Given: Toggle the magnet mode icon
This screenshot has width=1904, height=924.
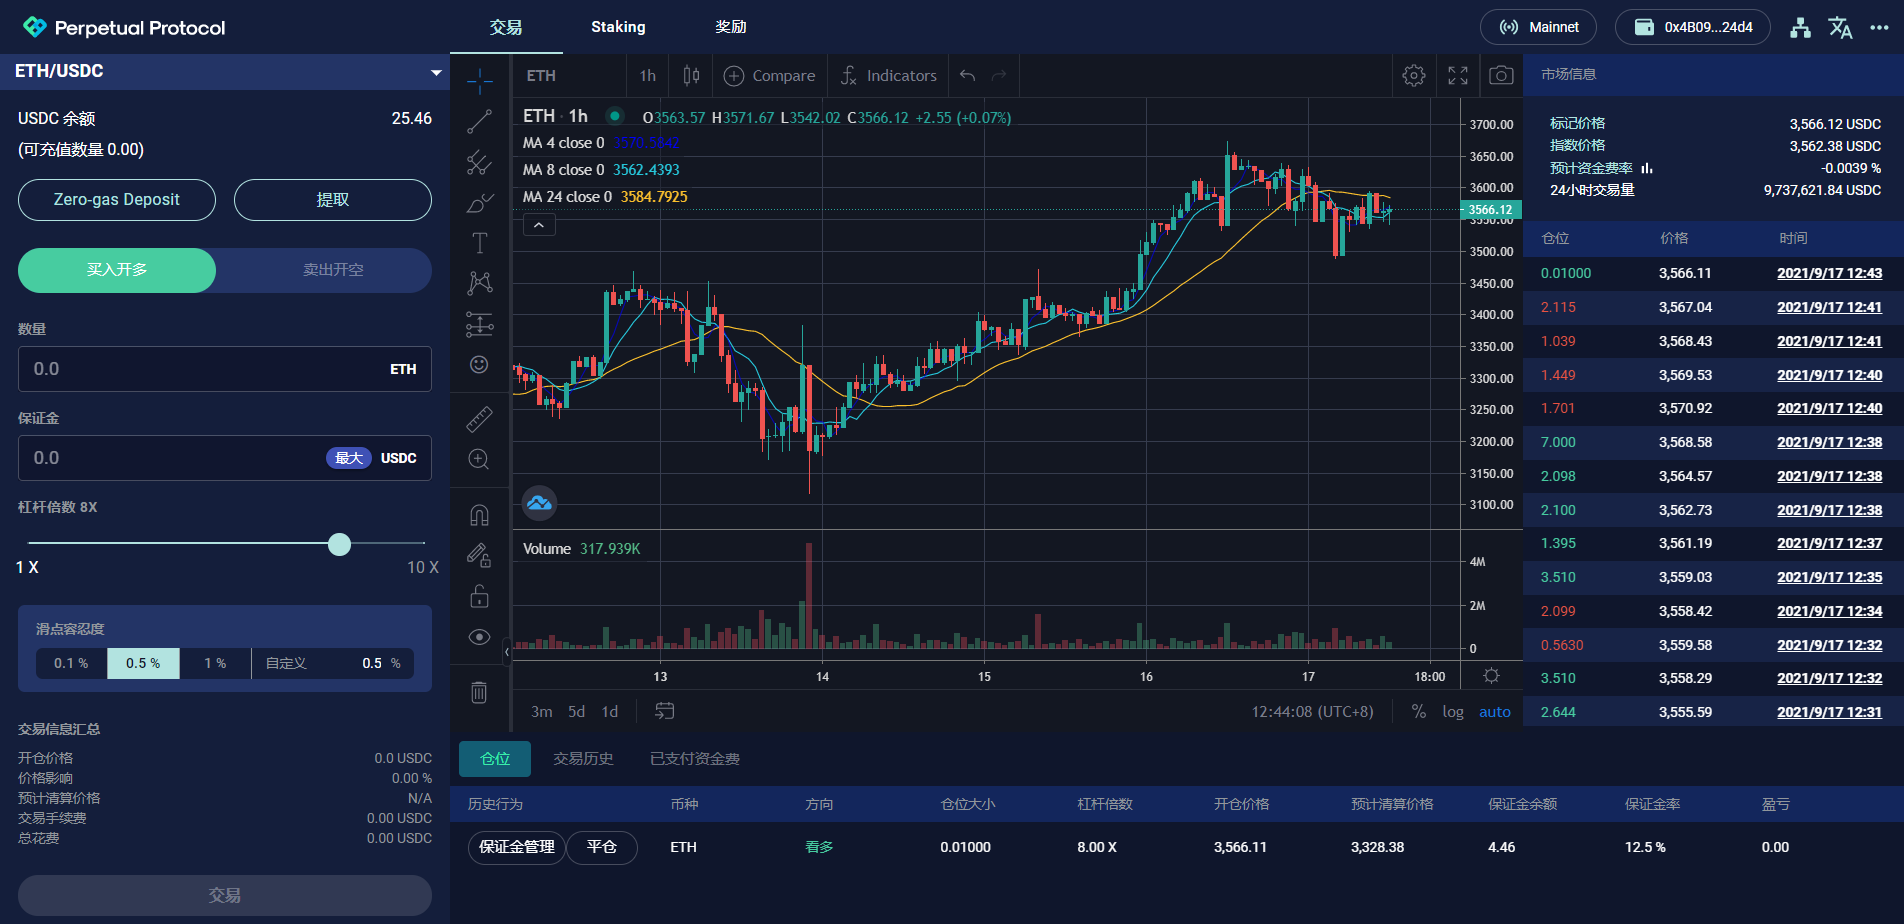Looking at the screenshot, I should click(479, 515).
